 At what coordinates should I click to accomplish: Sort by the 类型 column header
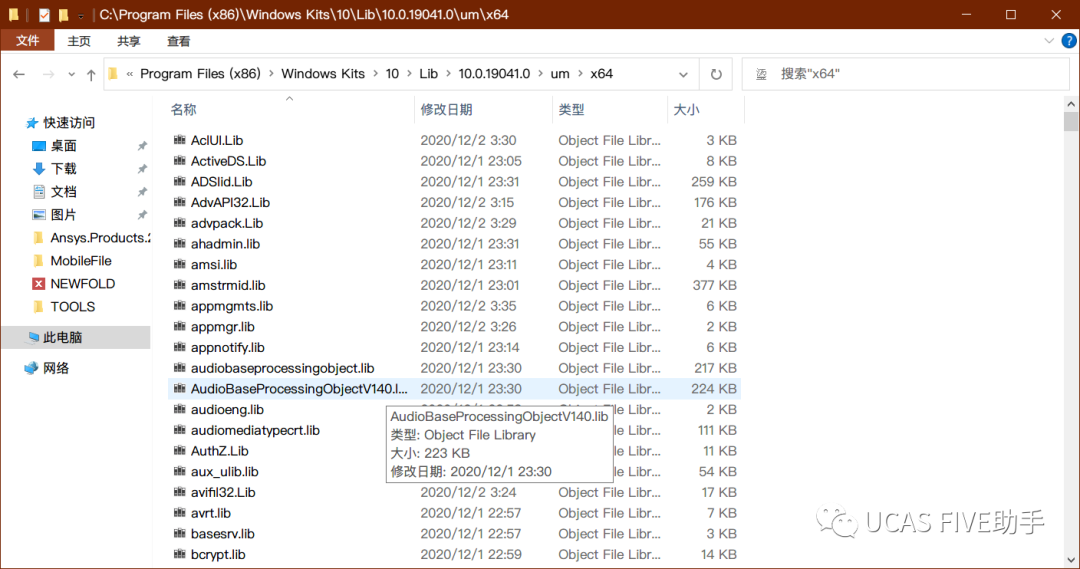click(x=571, y=110)
